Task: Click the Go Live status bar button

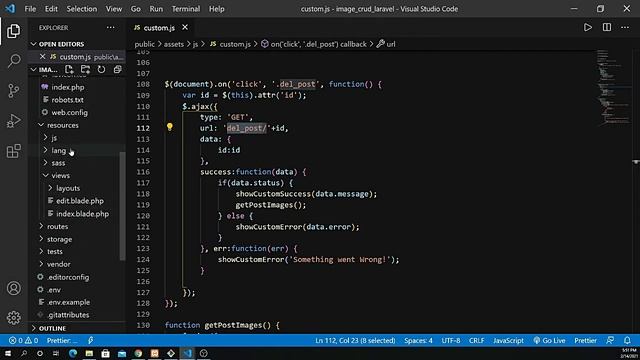Action: click(549, 340)
